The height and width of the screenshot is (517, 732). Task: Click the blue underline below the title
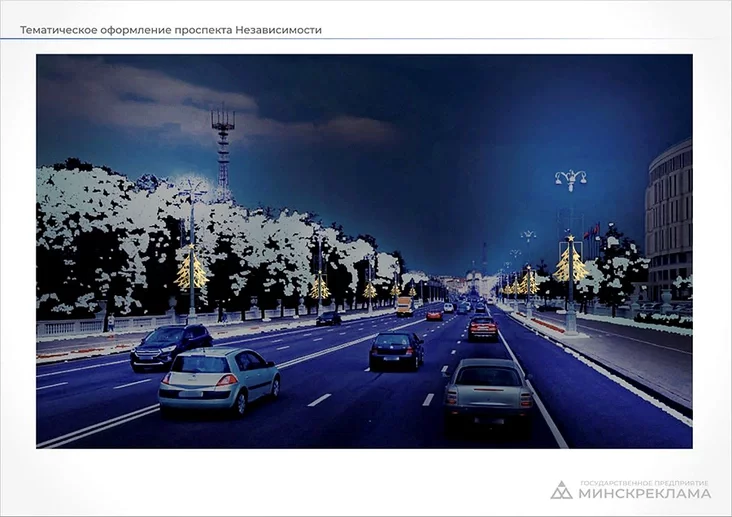pos(300,40)
